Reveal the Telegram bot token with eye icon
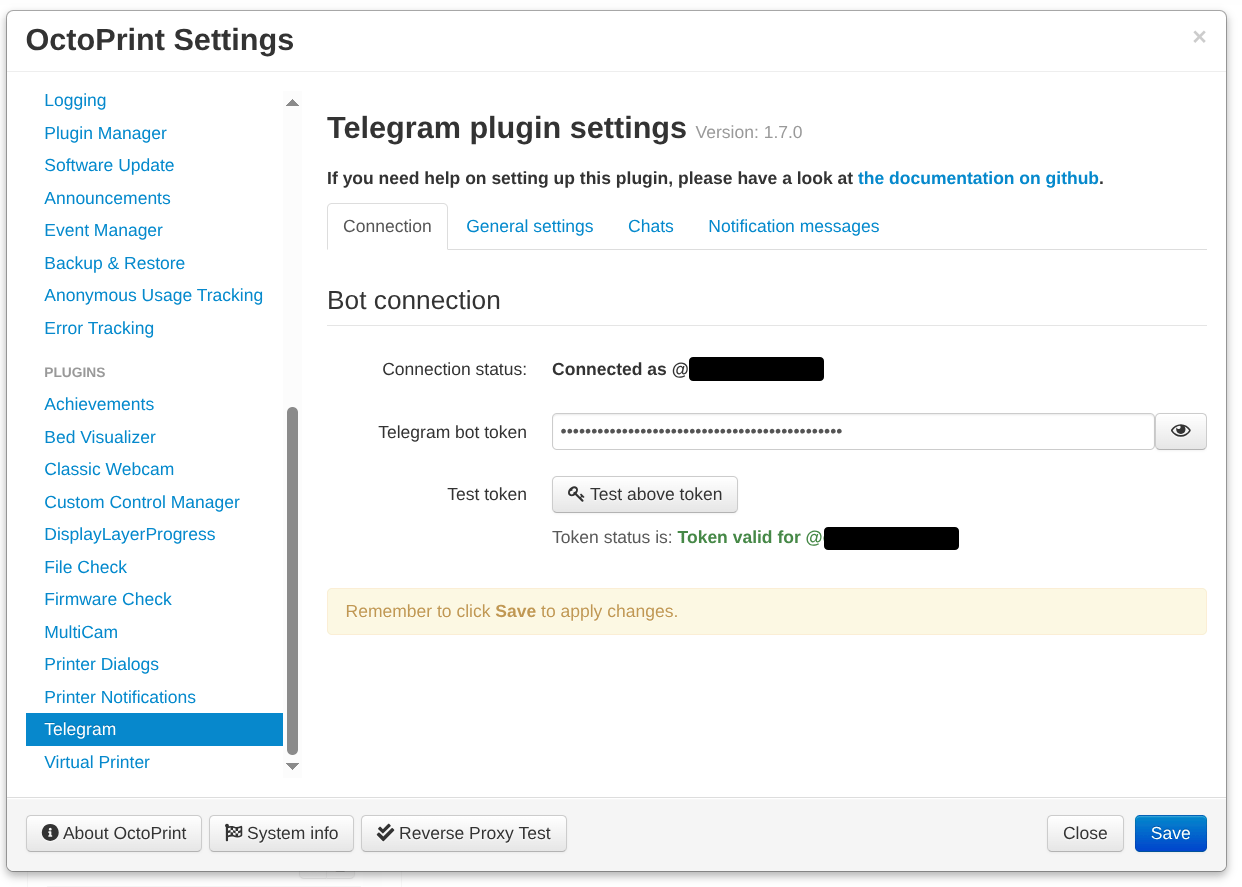 pyautogui.click(x=1181, y=432)
